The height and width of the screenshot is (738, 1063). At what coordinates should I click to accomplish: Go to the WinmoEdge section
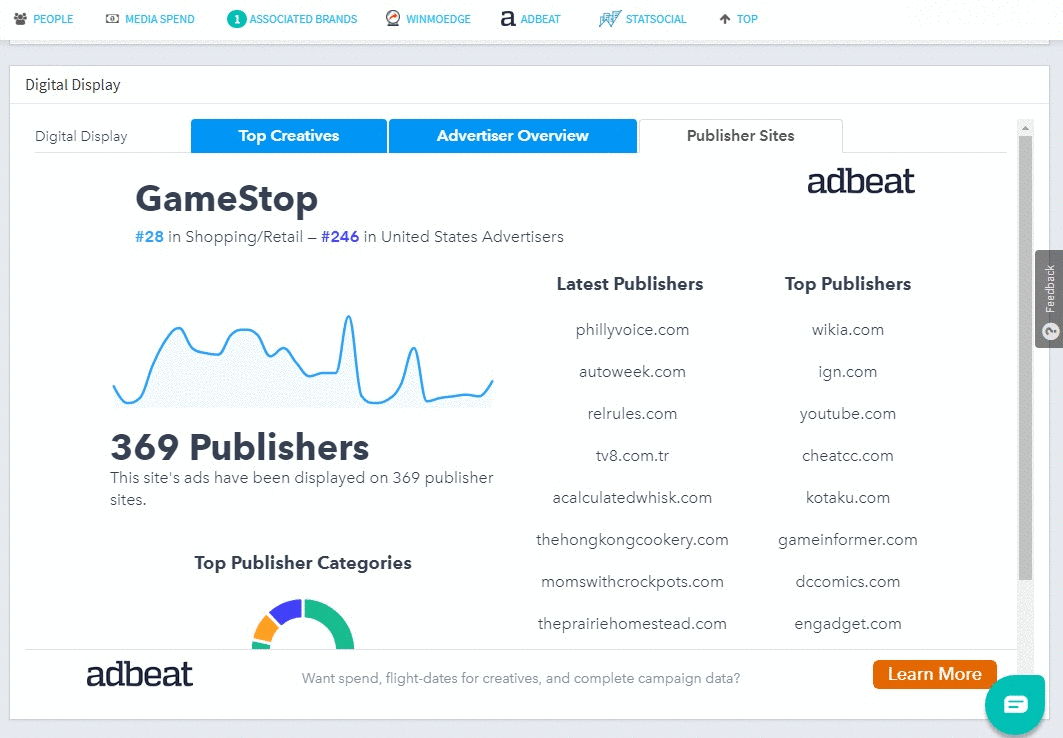pyautogui.click(x=438, y=19)
